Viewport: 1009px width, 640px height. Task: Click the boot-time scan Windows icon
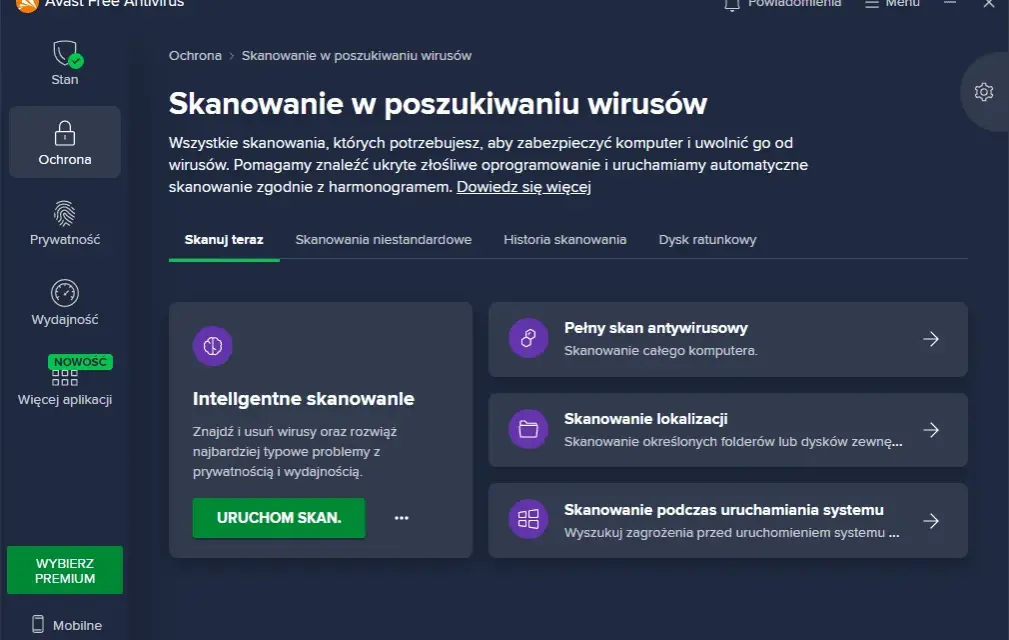[x=528, y=519]
